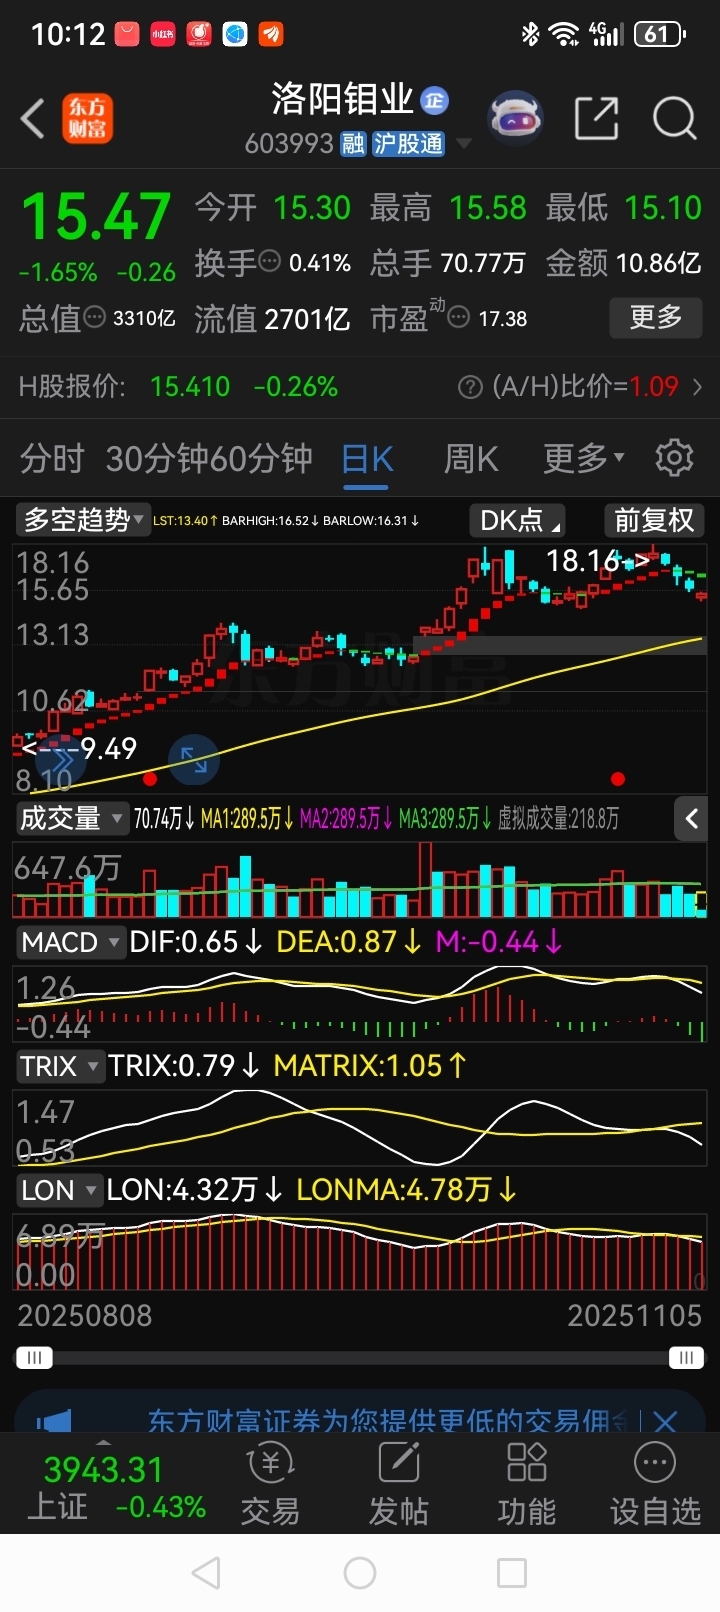720x1612 pixels.
Task: Tap the 总值 info icon
Action: (94, 318)
